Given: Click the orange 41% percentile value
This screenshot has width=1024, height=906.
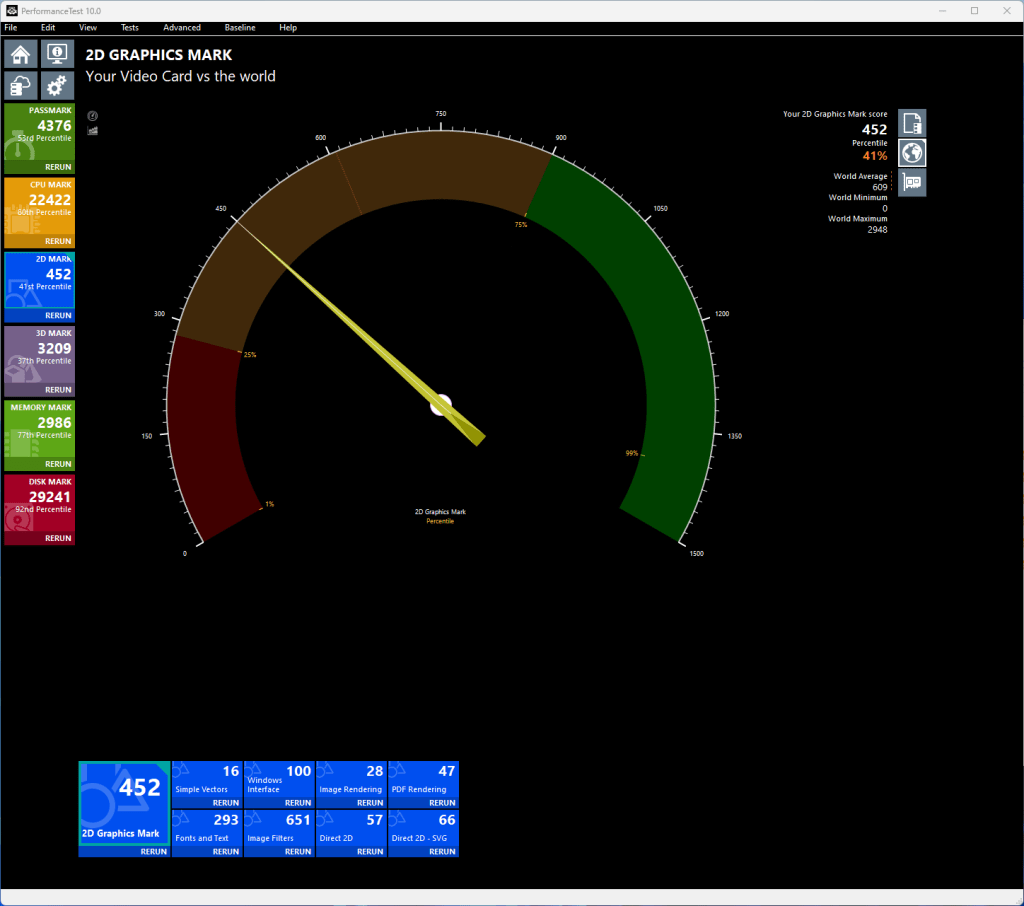Looking at the screenshot, I should pyautogui.click(x=875, y=156).
